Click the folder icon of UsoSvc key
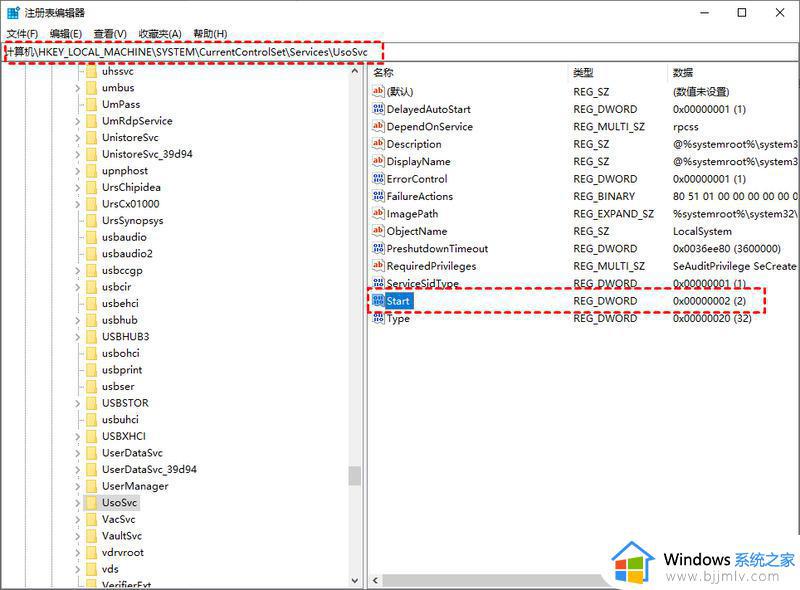Image resolution: width=800 pixels, height=590 pixels. 91,503
